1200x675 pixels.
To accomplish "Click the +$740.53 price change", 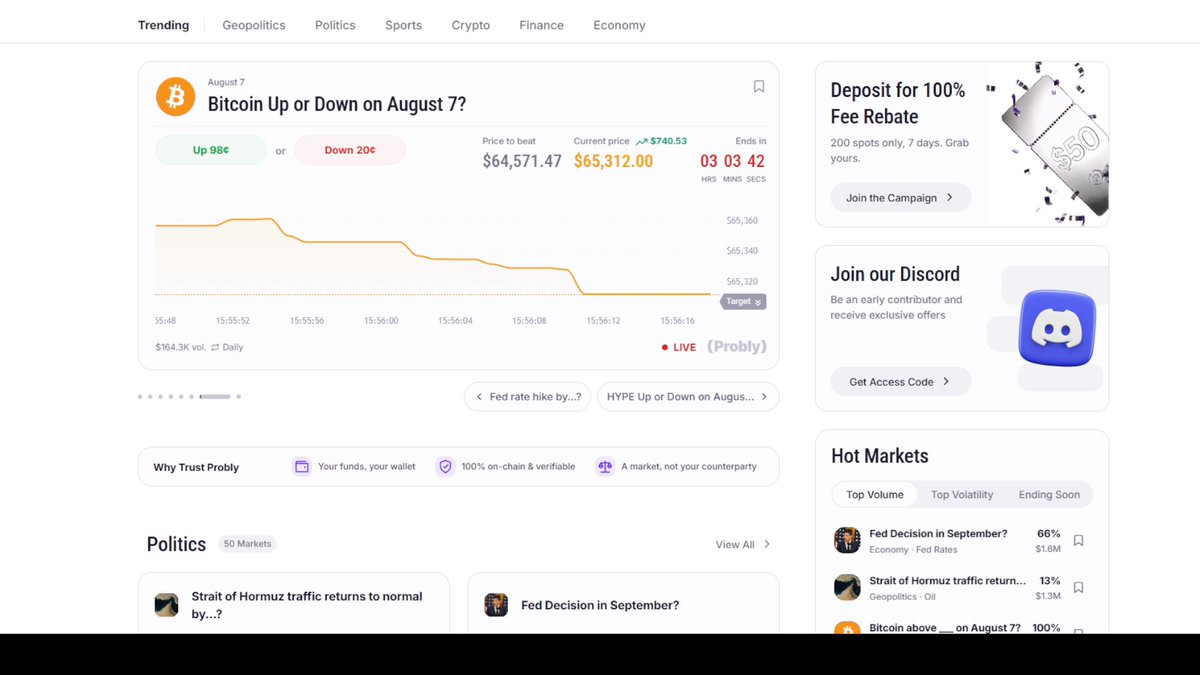I will [x=661, y=141].
